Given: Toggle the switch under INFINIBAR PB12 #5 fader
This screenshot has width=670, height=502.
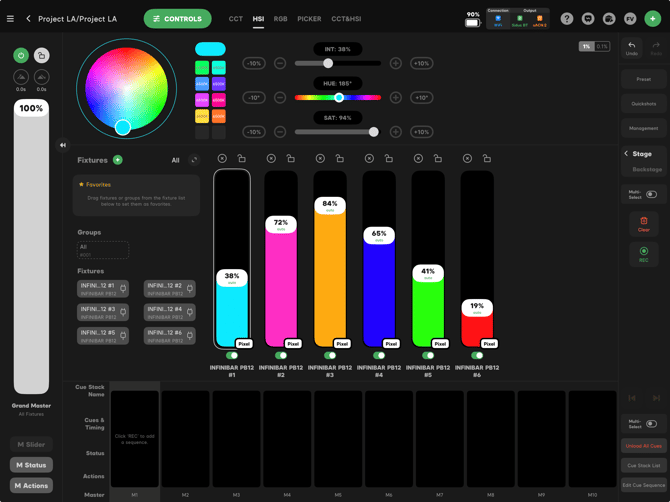Looking at the screenshot, I should (428, 355).
